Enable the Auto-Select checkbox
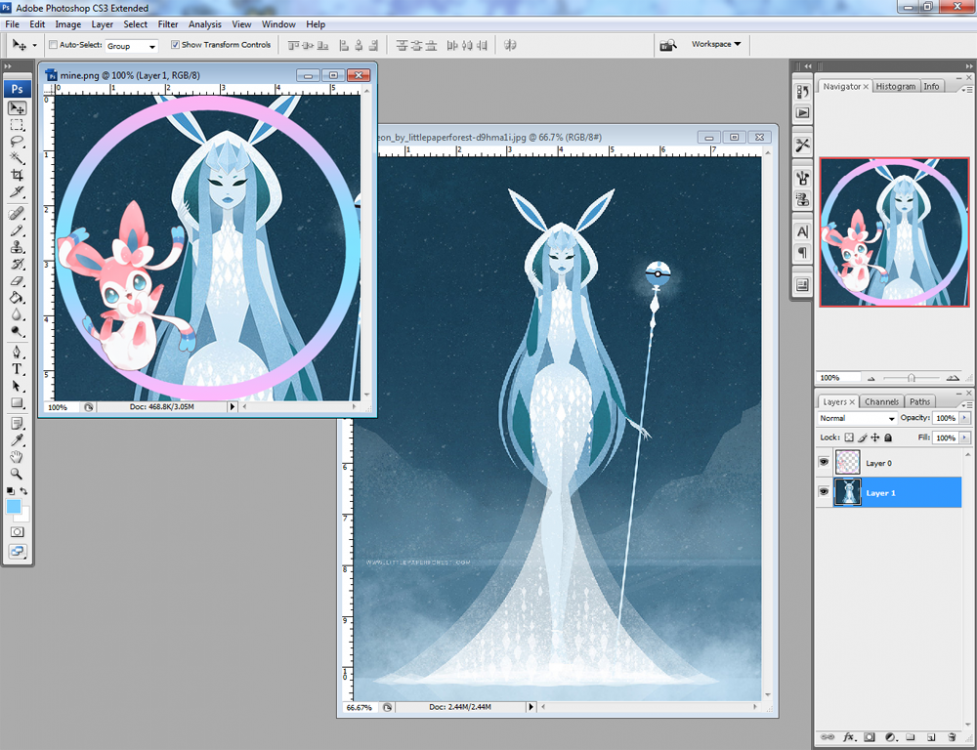 pyautogui.click(x=53, y=45)
